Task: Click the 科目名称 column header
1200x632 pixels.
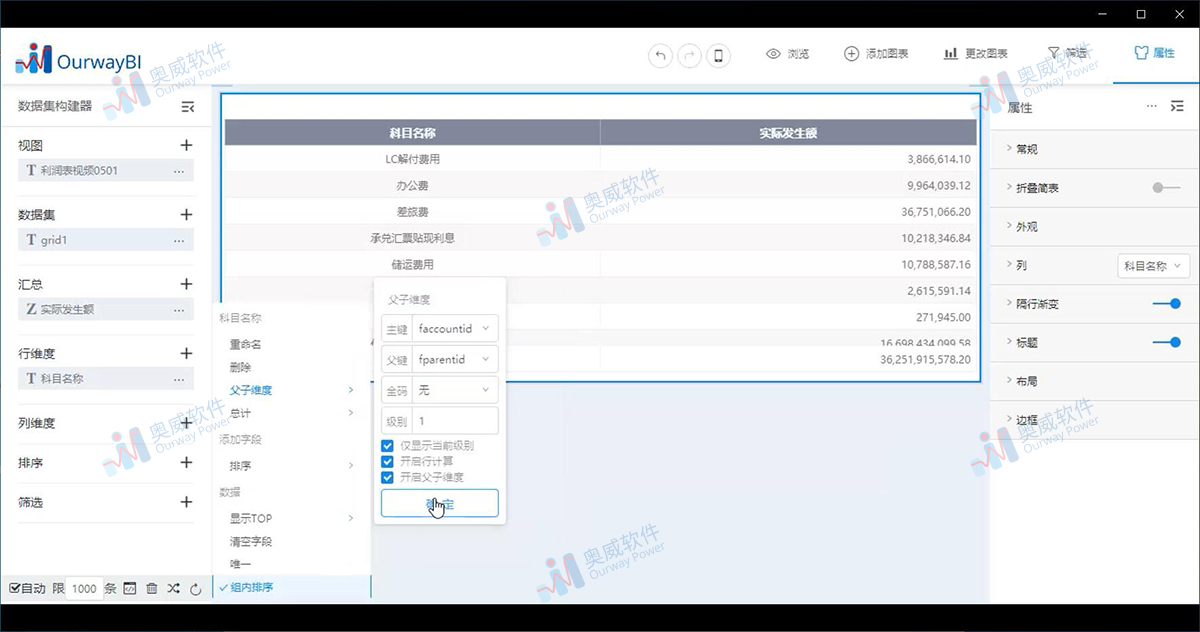Action: (x=412, y=132)
